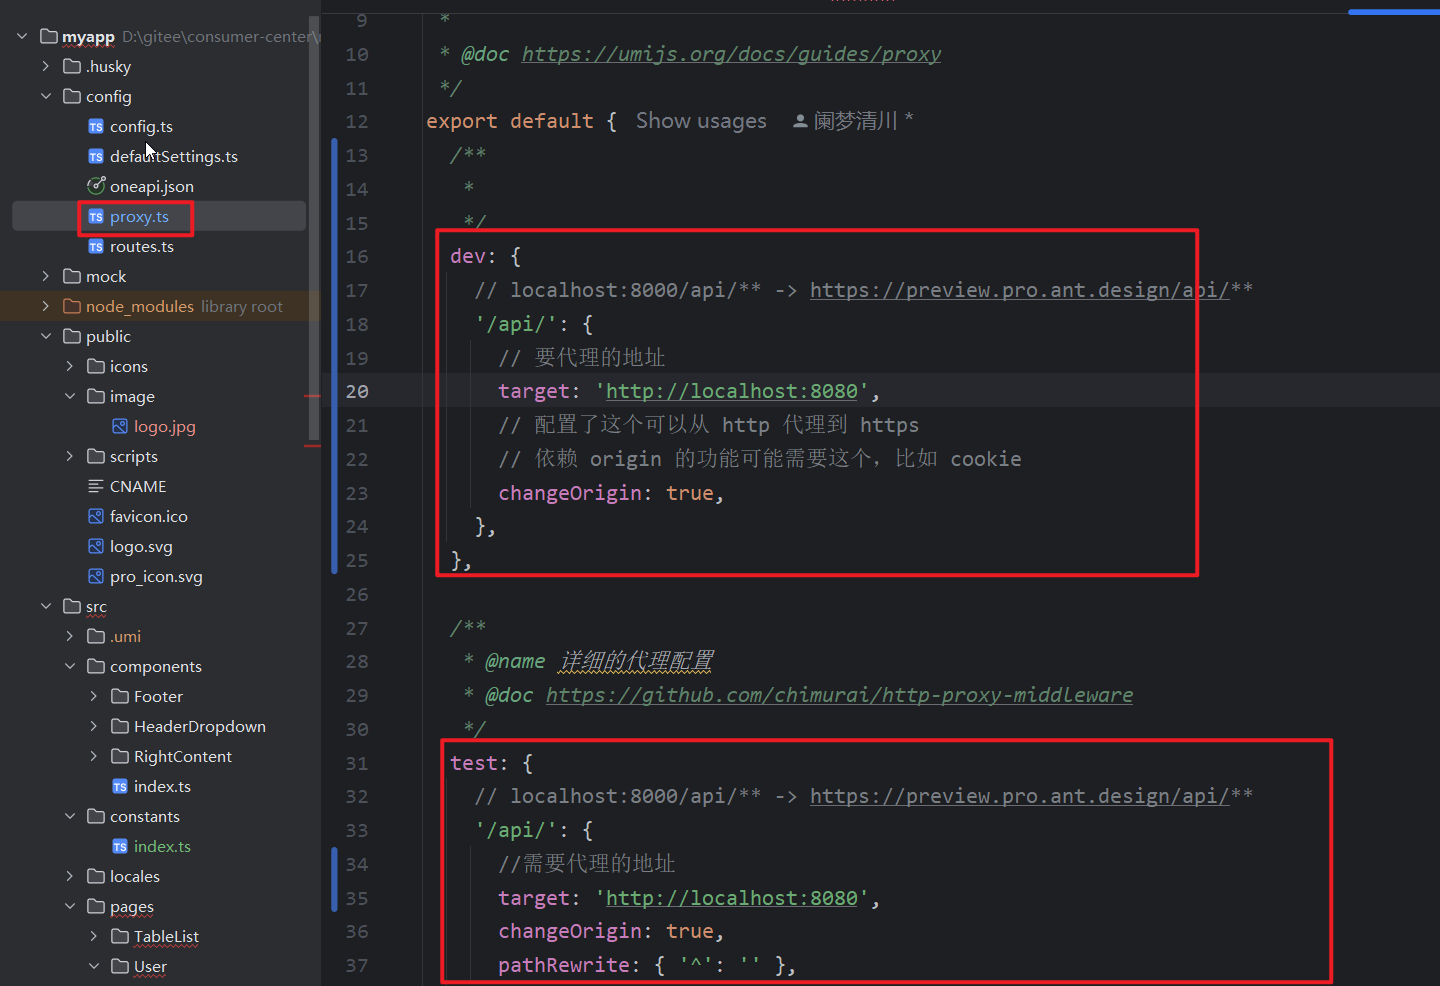This screenshot has height=986, width=1440.
Task: Expand the .umi folder
Action: pyautogui.click(x=70, y=637)
